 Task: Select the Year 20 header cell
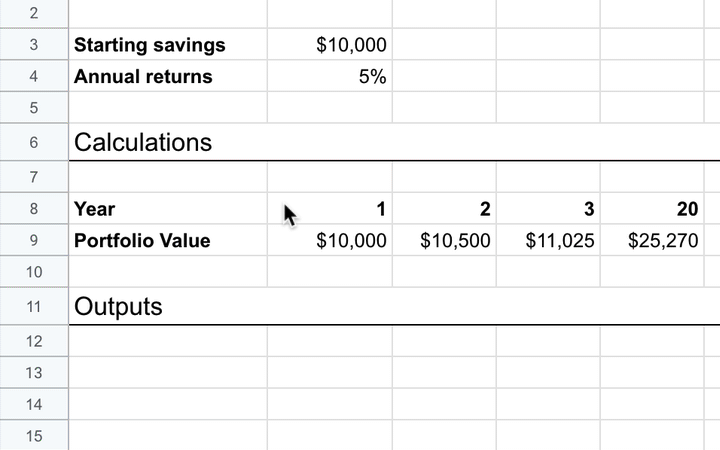(652, 209)
